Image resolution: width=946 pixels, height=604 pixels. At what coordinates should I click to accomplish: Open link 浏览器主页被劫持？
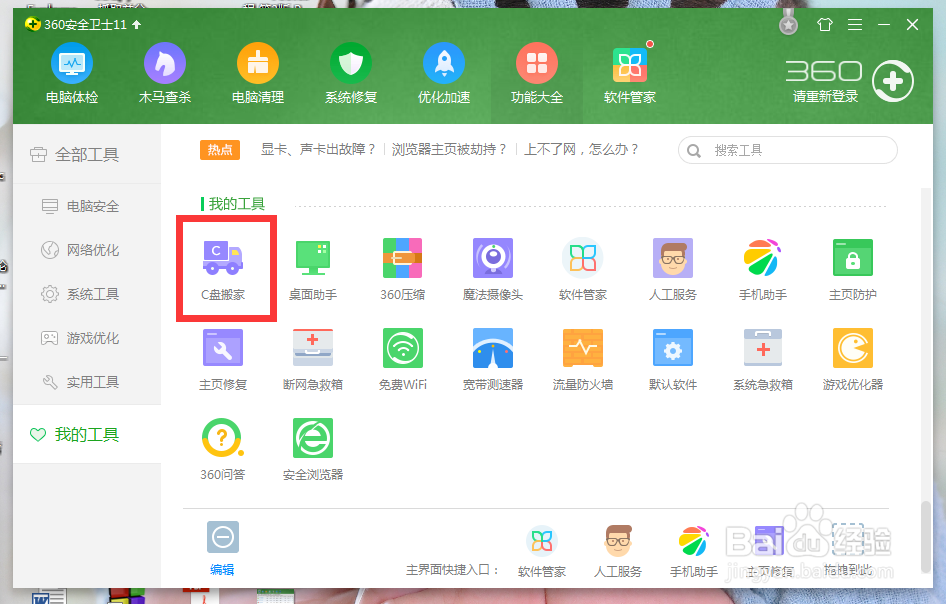[x=449, y=150]
